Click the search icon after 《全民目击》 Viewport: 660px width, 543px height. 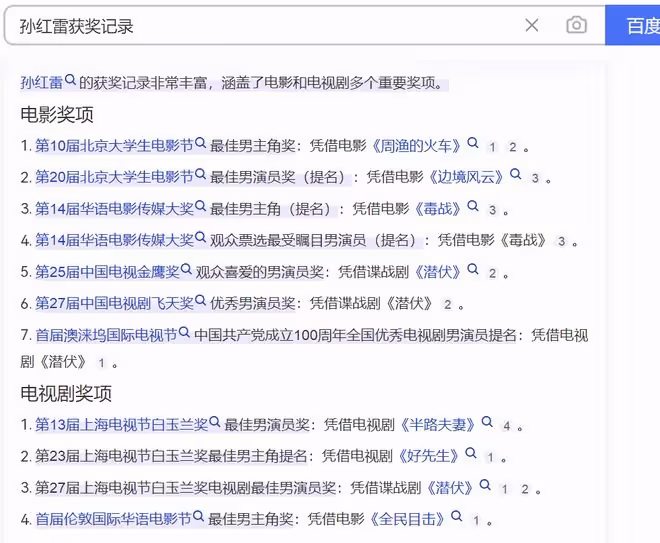[x=456, y=516]
